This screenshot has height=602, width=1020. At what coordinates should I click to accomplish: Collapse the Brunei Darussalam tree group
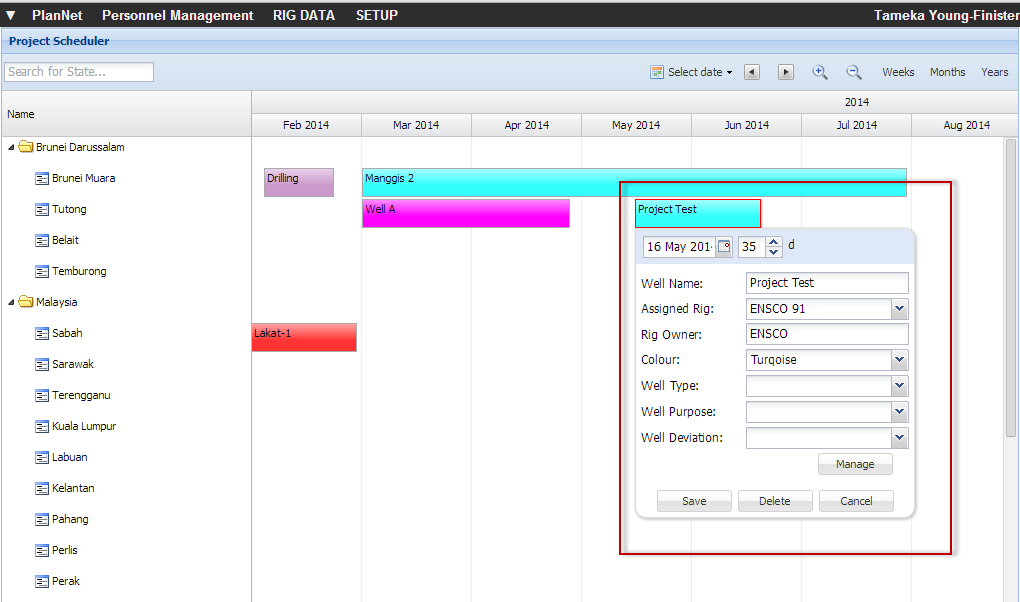click(12, 148)
